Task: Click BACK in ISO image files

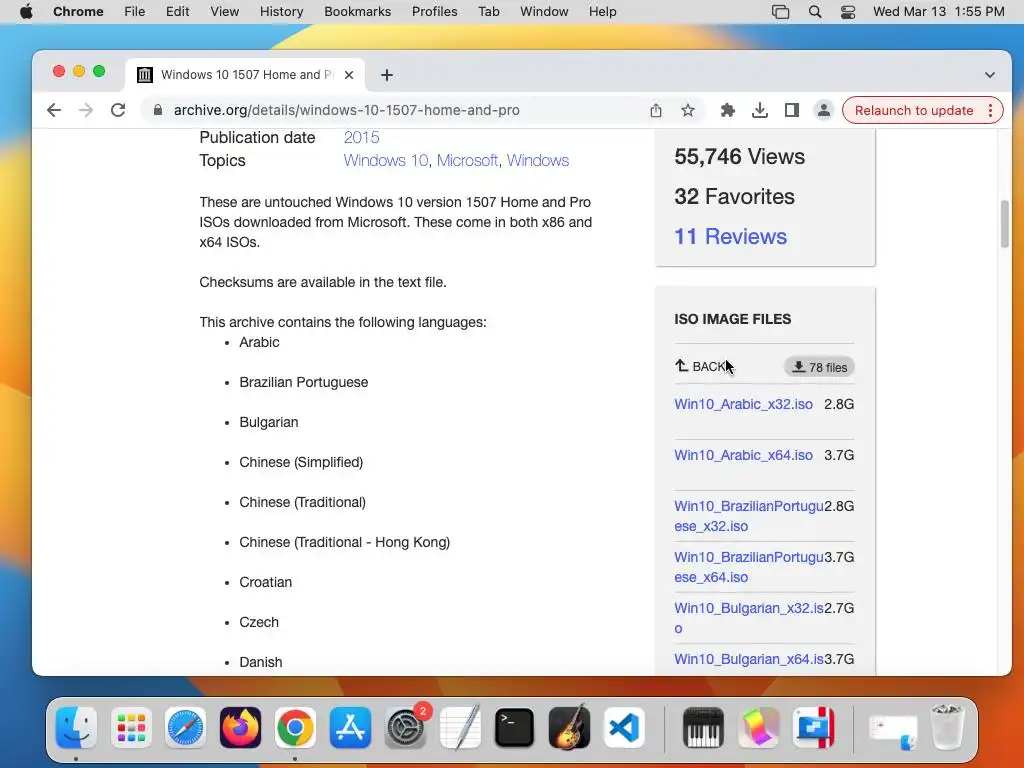Action: coord(703,366)
